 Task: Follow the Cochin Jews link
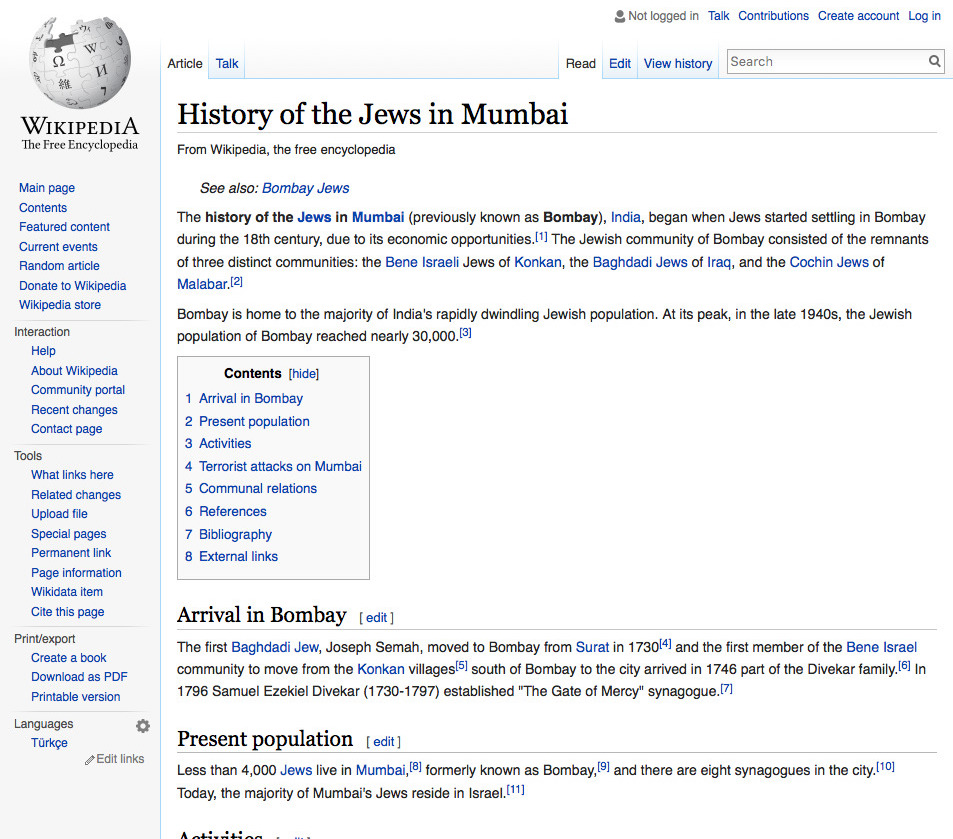[829, 262]
